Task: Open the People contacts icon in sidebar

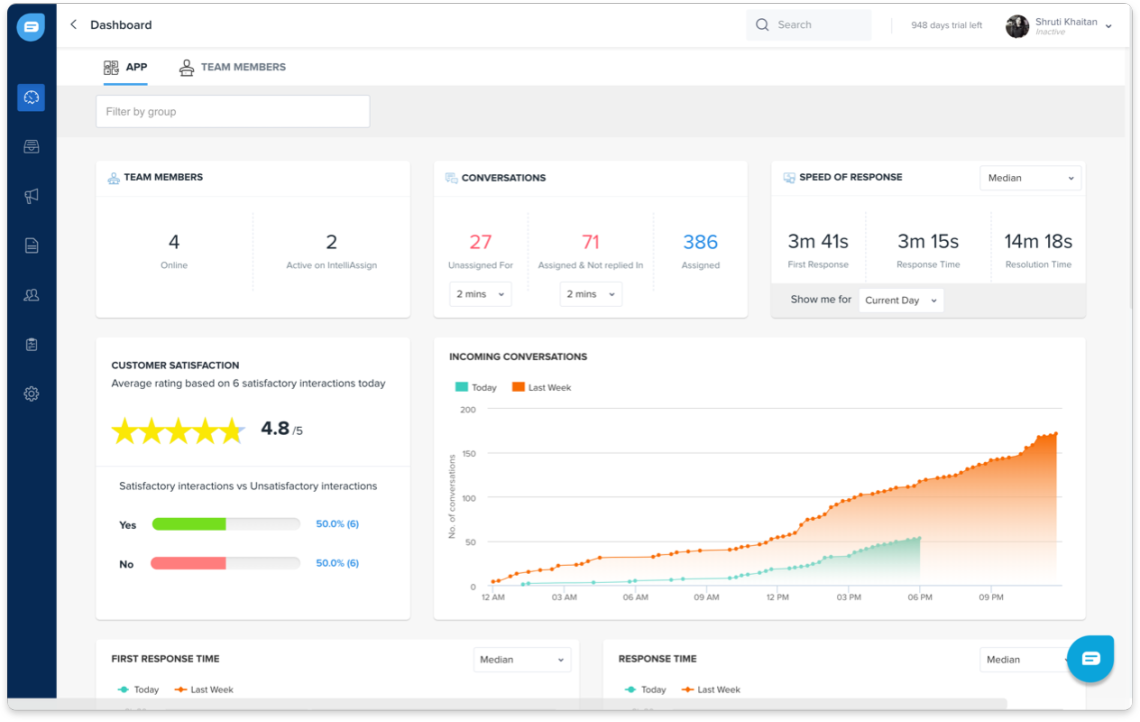Action: (x=30, y=294)
